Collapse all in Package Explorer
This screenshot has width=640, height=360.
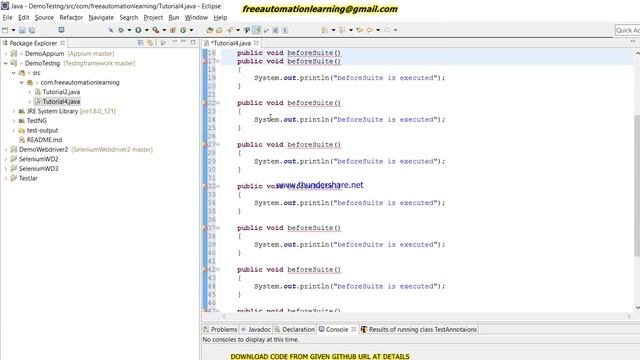click(x=140, y=43)
